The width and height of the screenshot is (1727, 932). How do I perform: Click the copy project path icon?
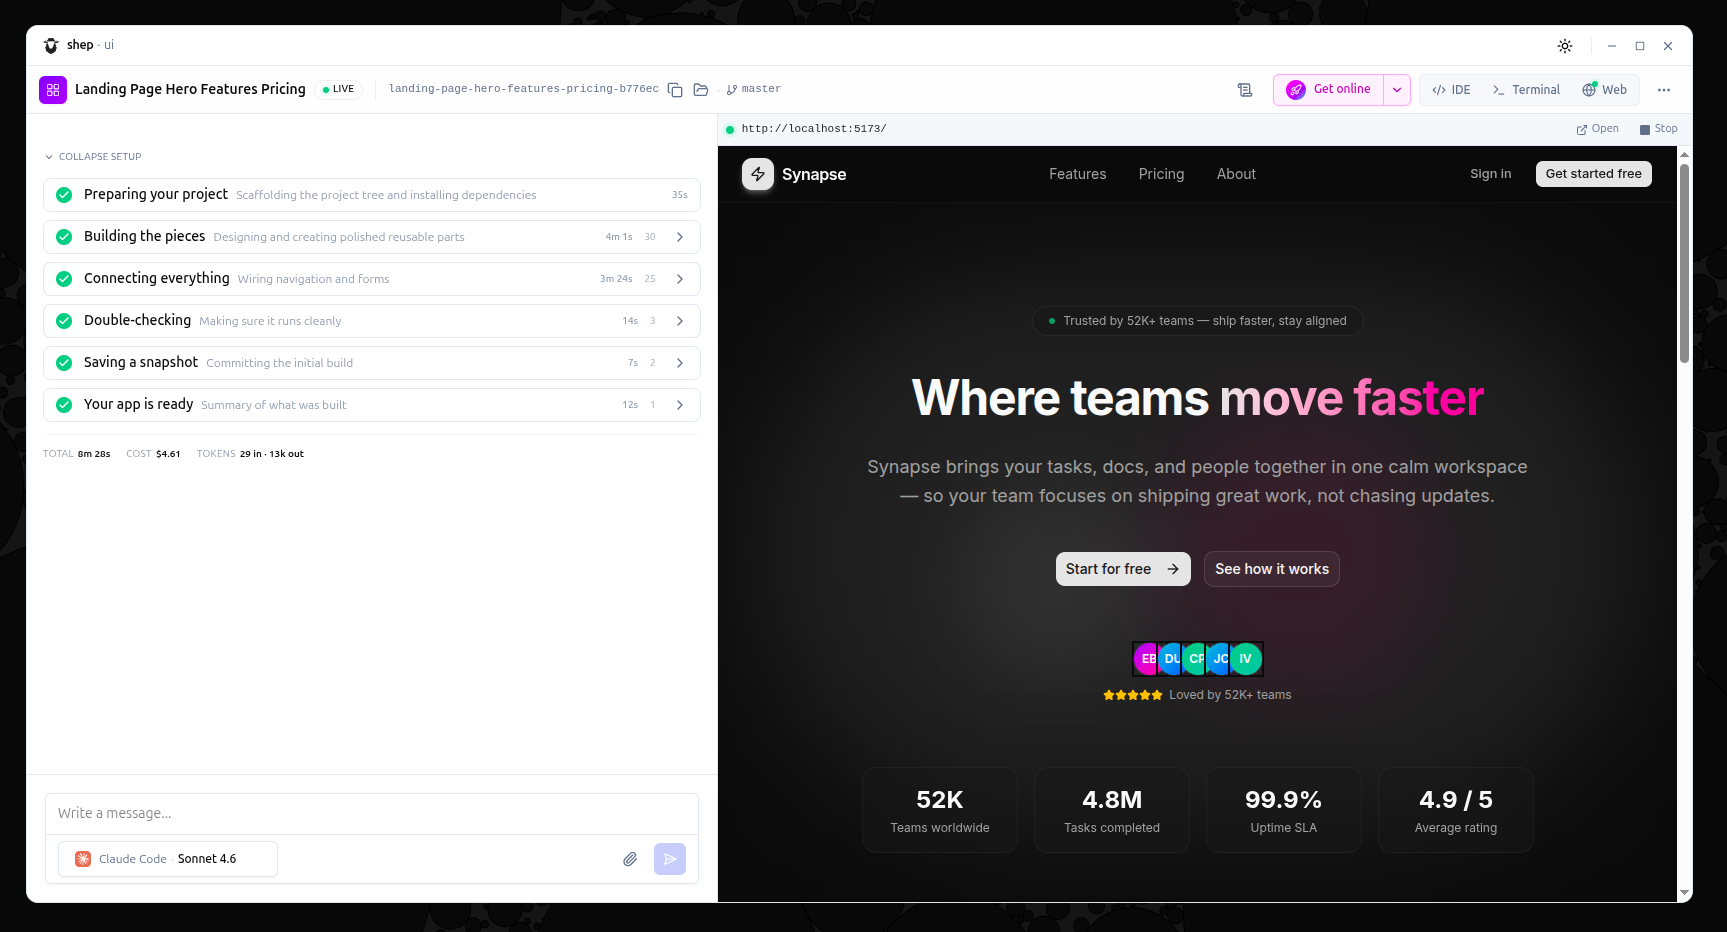pyautogui.click(x=675, y=89)
